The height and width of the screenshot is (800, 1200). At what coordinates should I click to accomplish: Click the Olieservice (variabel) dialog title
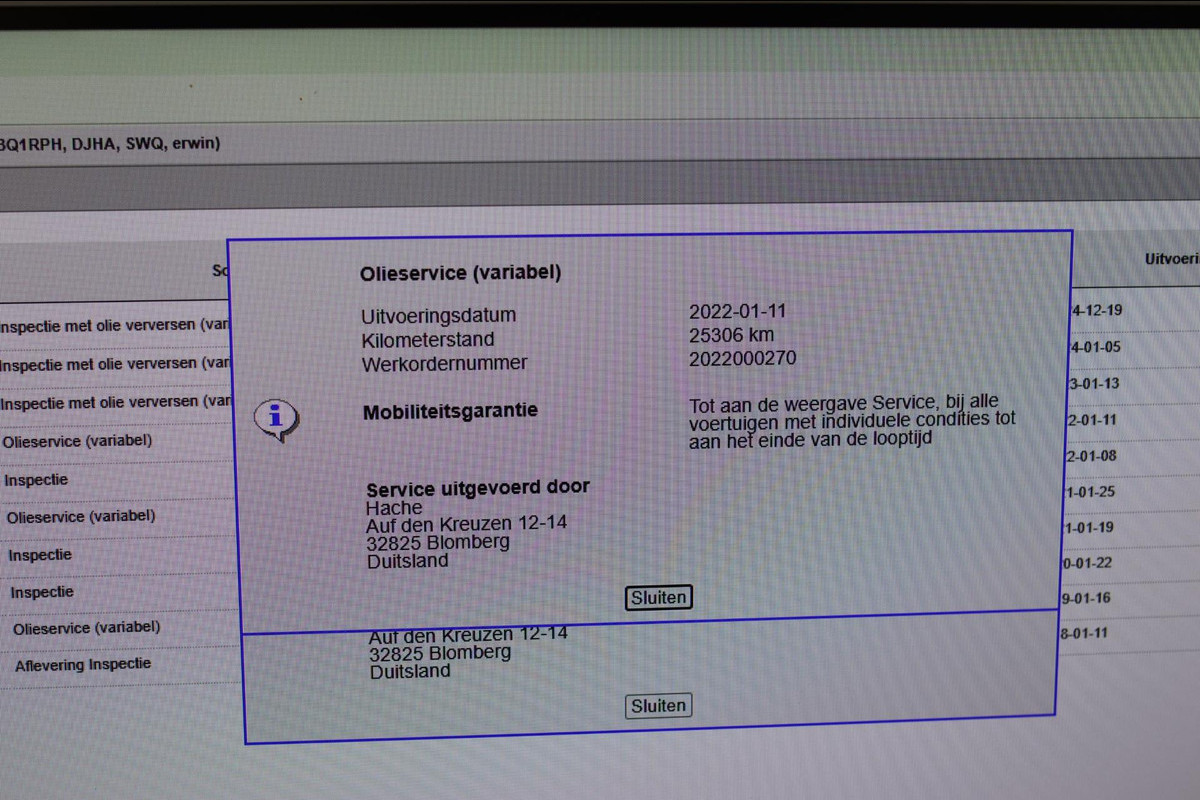tap(460, 272)
